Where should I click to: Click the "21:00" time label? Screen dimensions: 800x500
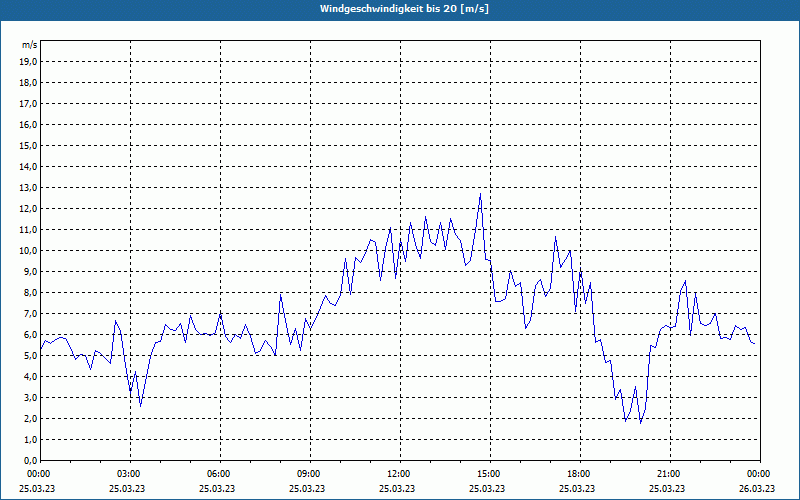click(670, 474)
